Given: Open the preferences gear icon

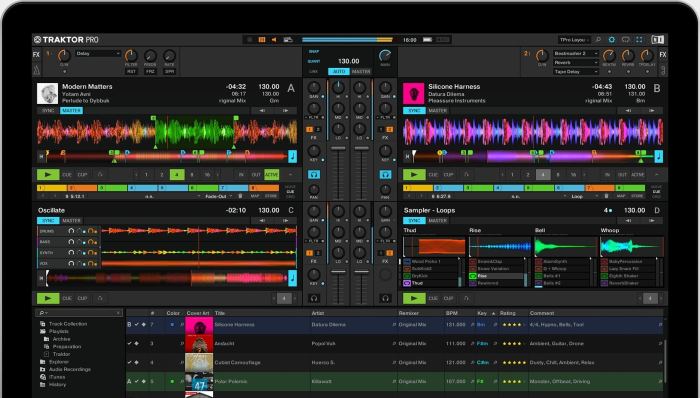Looking at the screenshot, I should pyautogui.click(x=612, y=40).
